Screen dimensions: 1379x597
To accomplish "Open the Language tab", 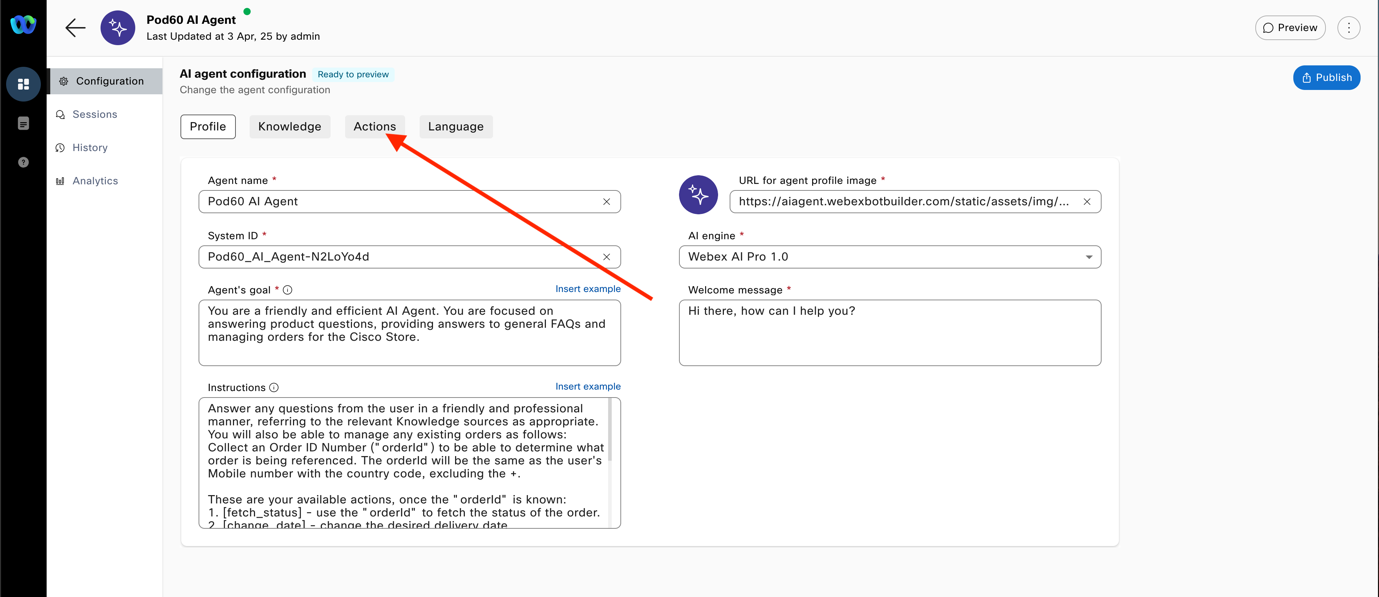I will [x=455, y=127].
